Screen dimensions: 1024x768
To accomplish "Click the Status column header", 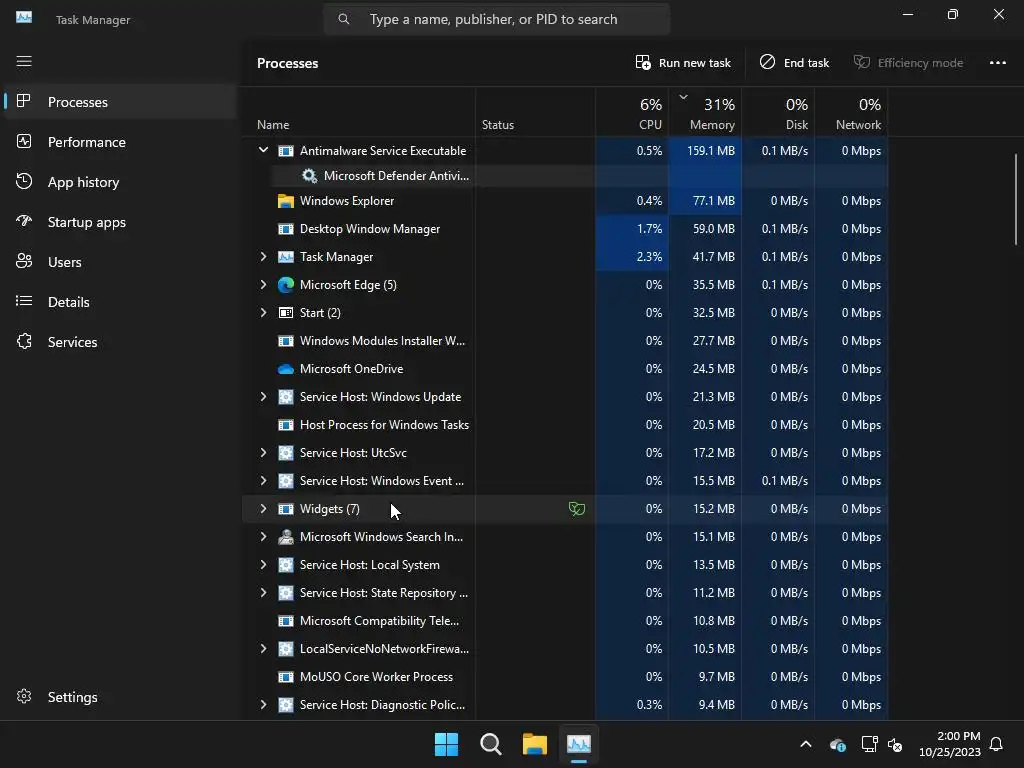I will pyautogui.click(x=536, y=114).
